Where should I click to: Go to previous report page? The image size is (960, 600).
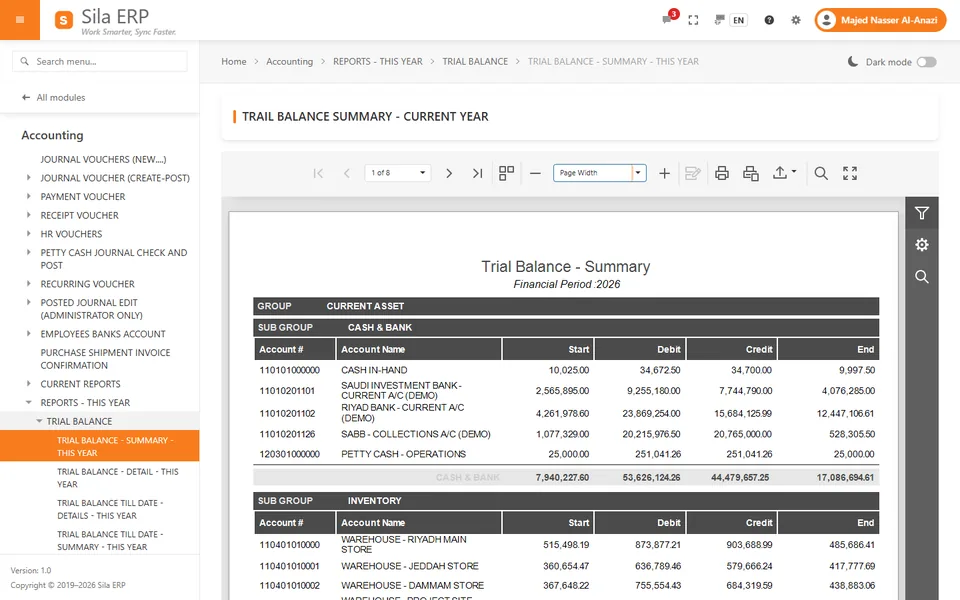(347, 173)
